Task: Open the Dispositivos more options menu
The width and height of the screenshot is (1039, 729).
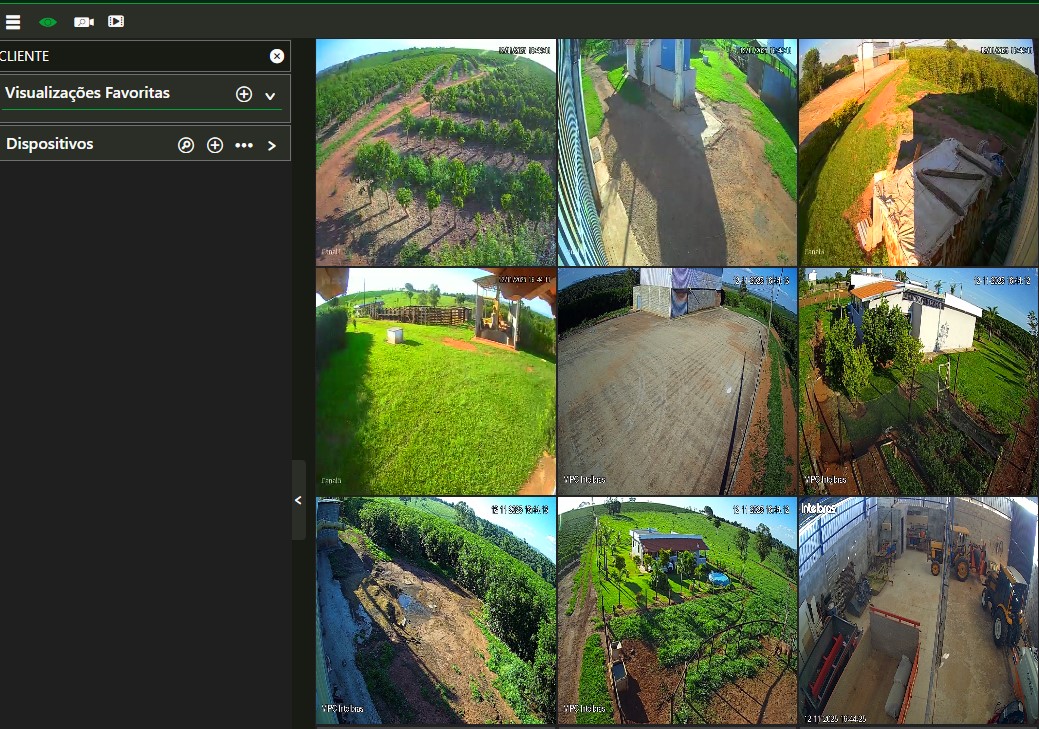Action: click(244, 145)
